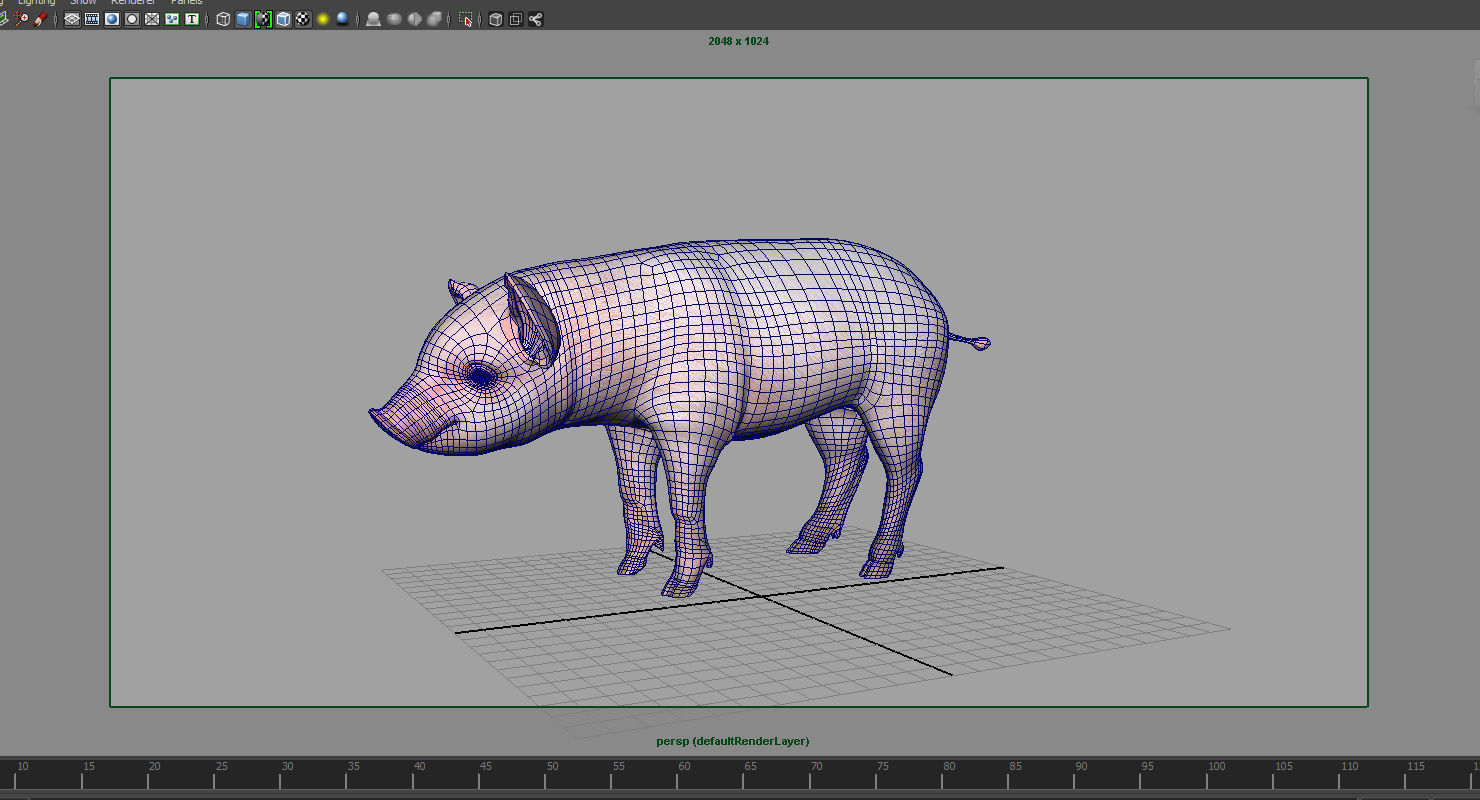The height and width of the screenshot is (800, 1480).
Task: Toggle X-Ray Active Components icon
Action: pyautogui.click(x=515, y=19)
